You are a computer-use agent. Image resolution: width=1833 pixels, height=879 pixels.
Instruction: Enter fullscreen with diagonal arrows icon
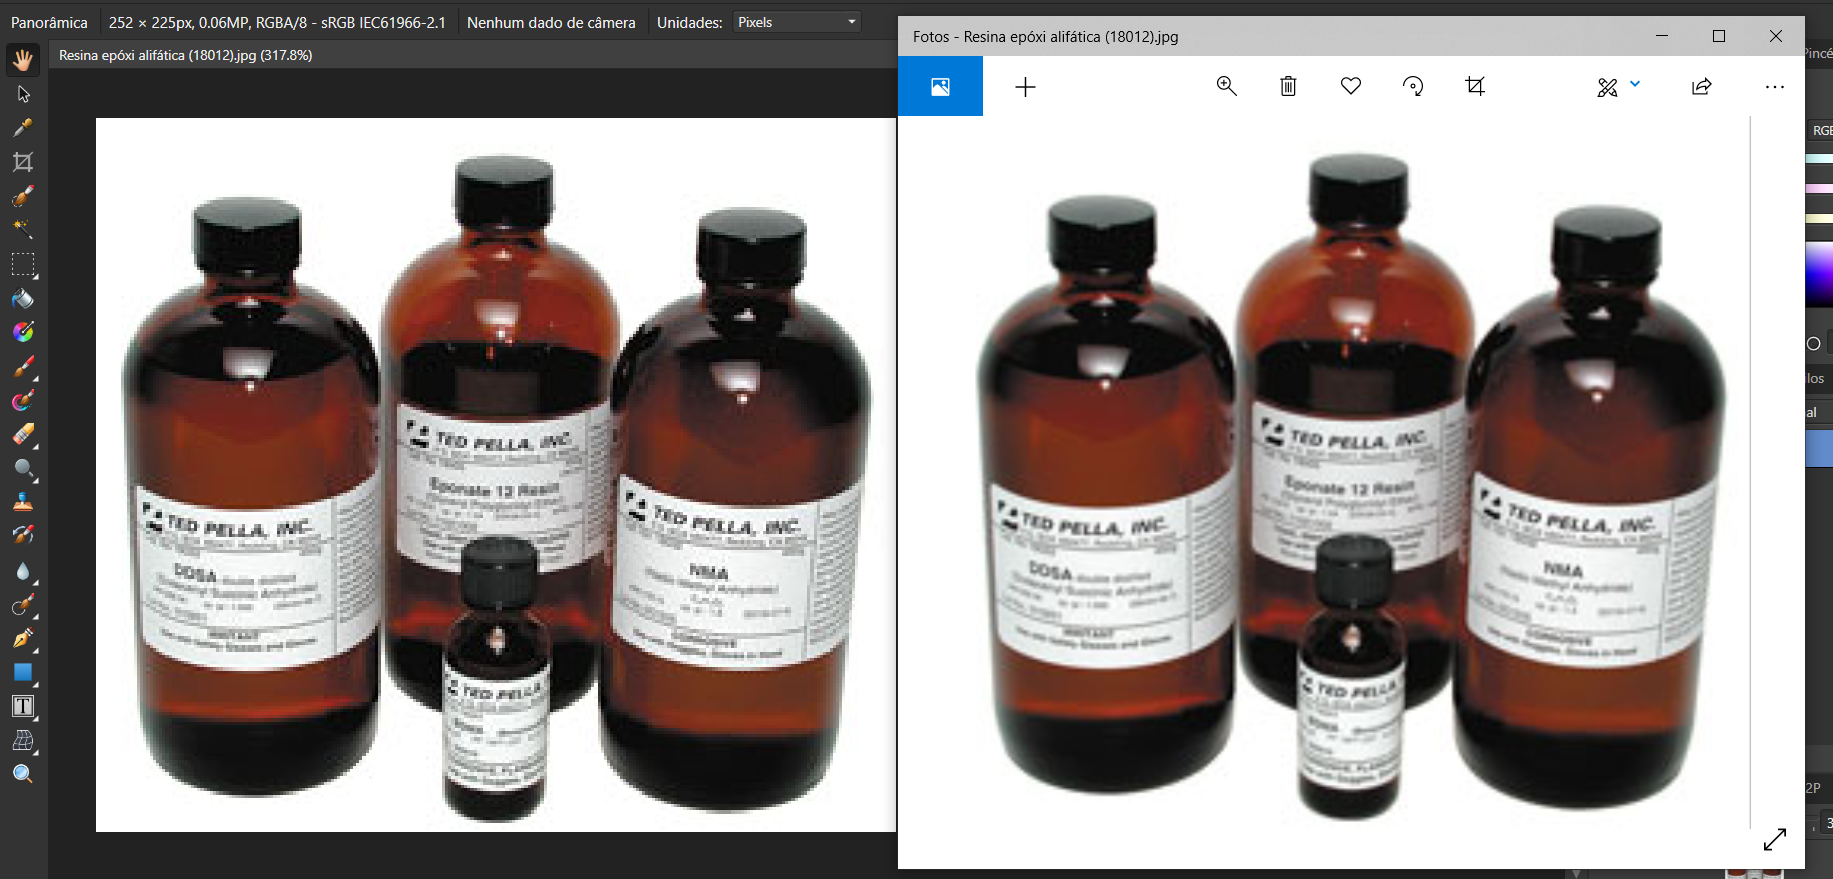(1775, 840)
